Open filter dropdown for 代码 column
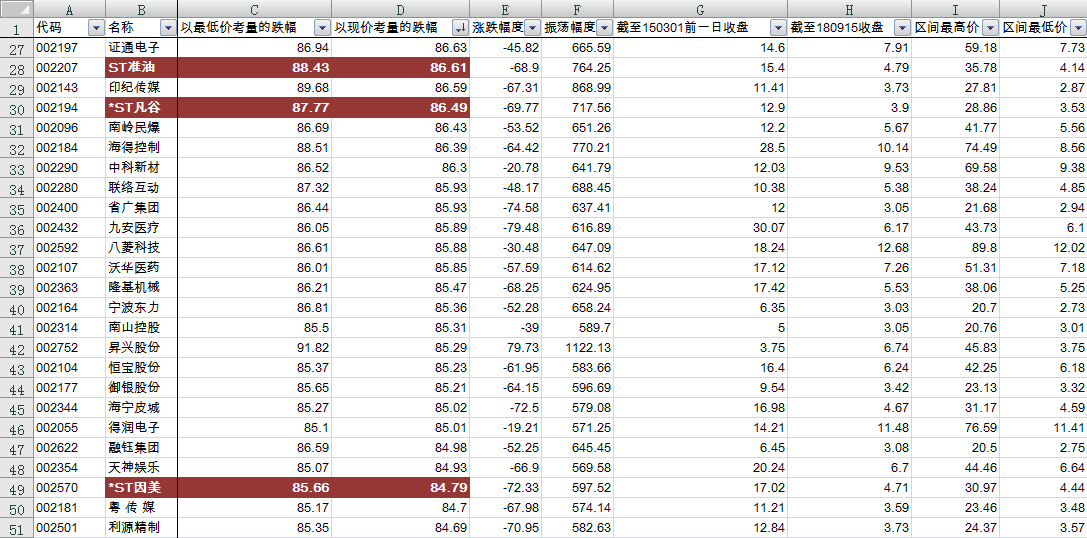This screenshot has width=1087, height=538. pyautogui.click(x=96, y=28)
